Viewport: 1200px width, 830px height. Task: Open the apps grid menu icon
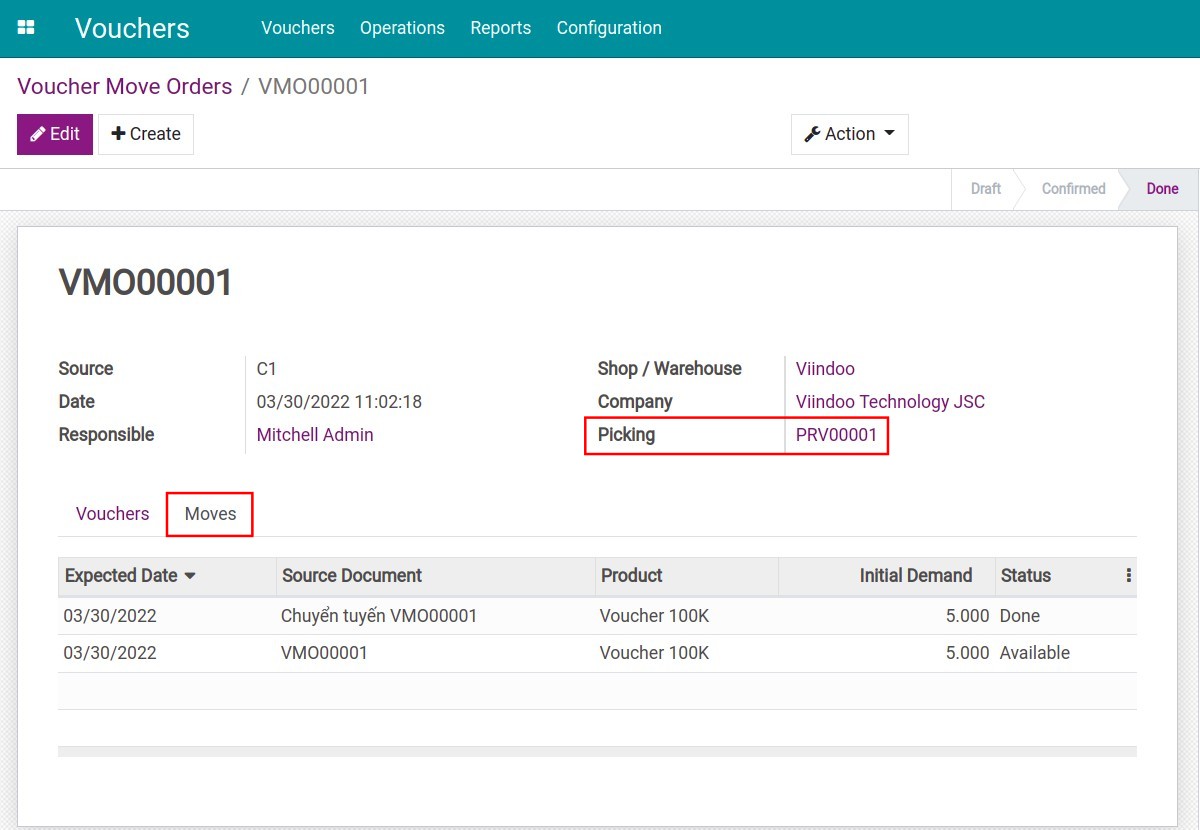(x=26, y=28)
